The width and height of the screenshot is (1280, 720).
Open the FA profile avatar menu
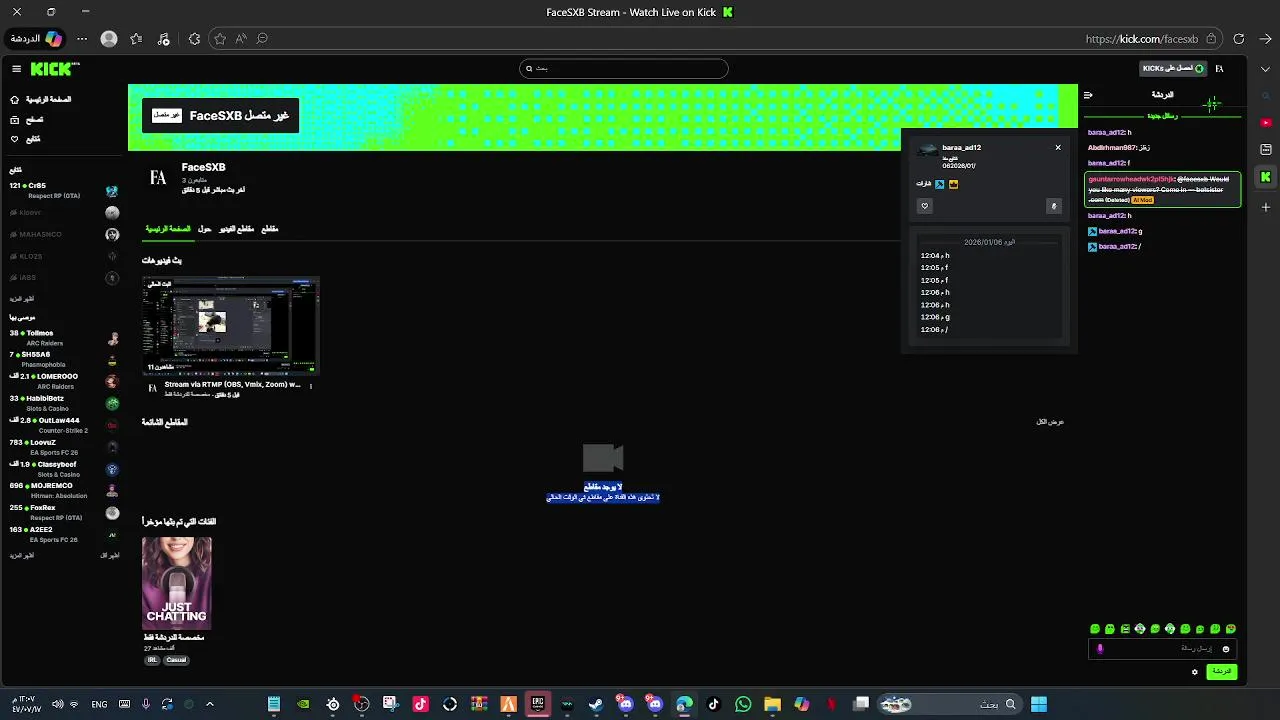1219,69
